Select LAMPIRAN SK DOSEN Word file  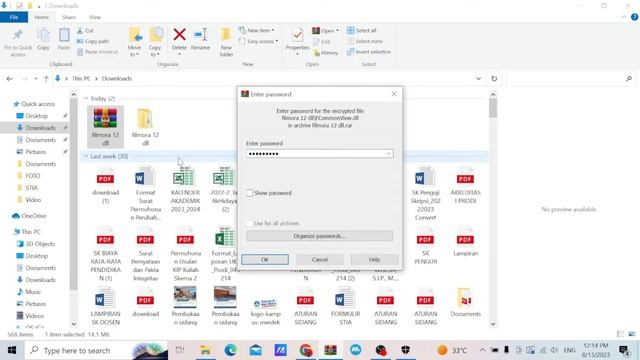(105, 306)
